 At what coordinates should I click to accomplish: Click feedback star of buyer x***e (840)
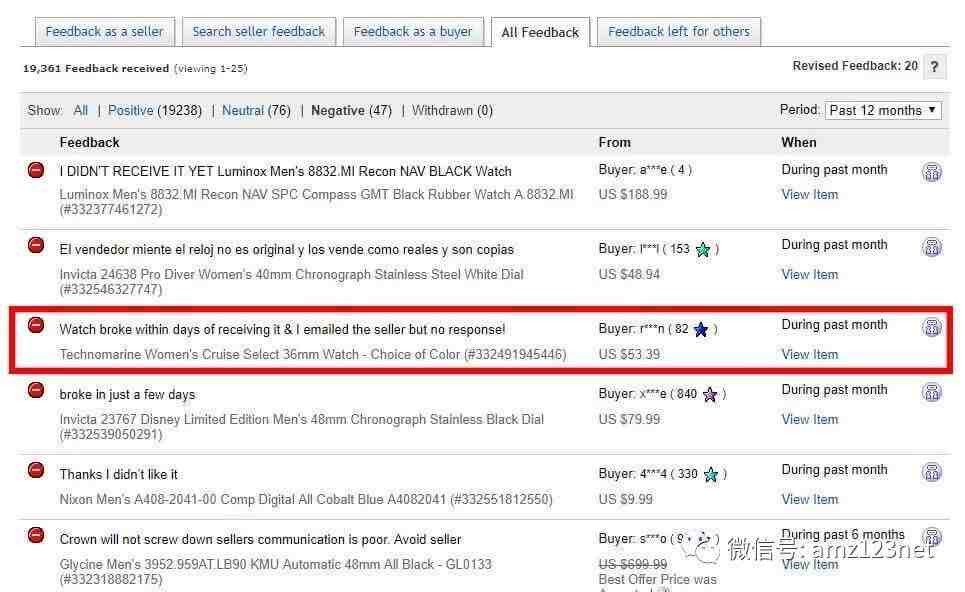[710, 394]
